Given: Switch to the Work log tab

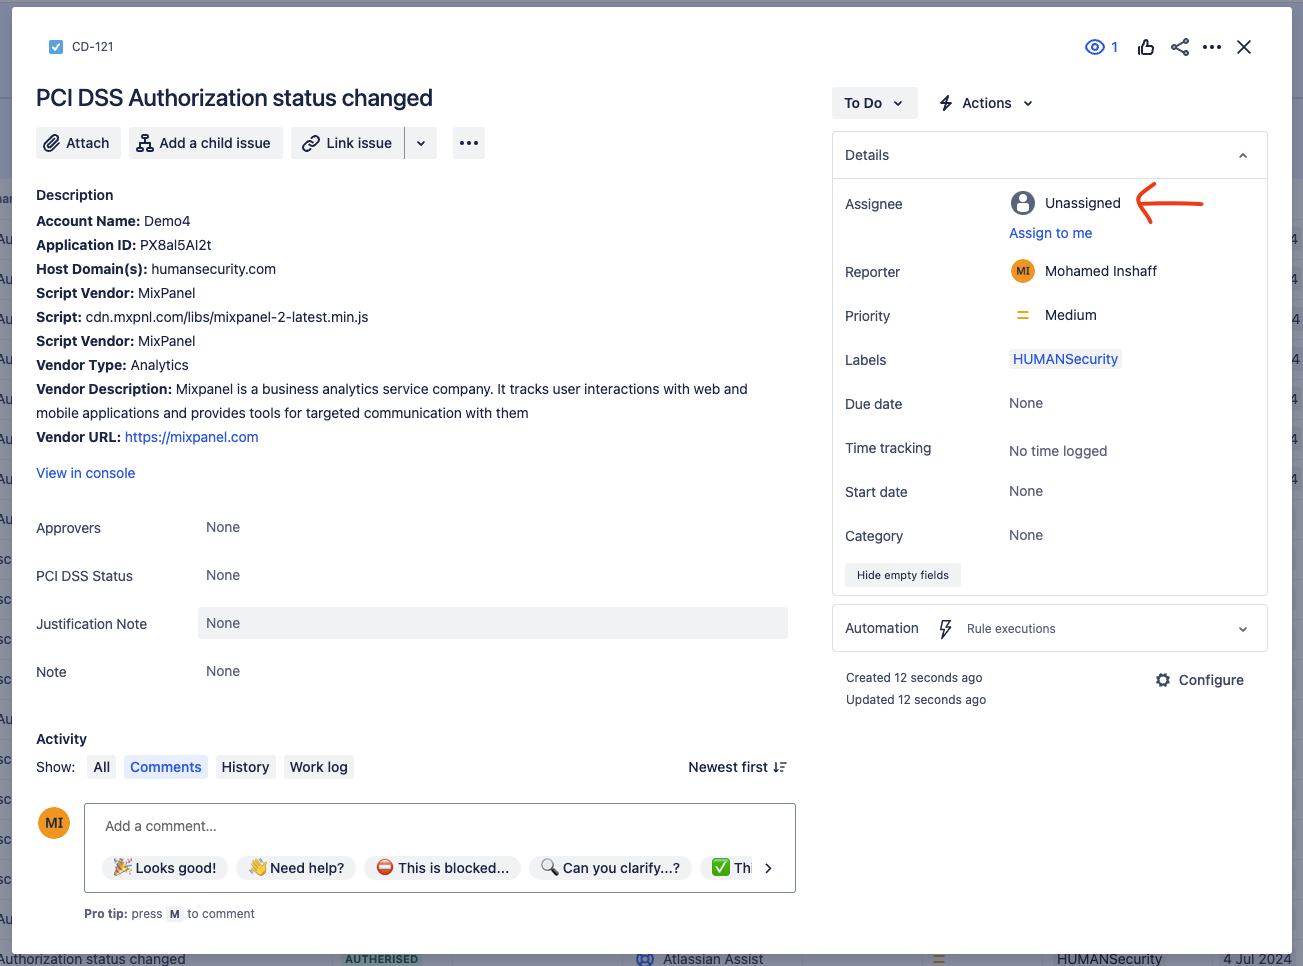Looking at the screenshot, I should pyautogui.click(x=319, y=767).
